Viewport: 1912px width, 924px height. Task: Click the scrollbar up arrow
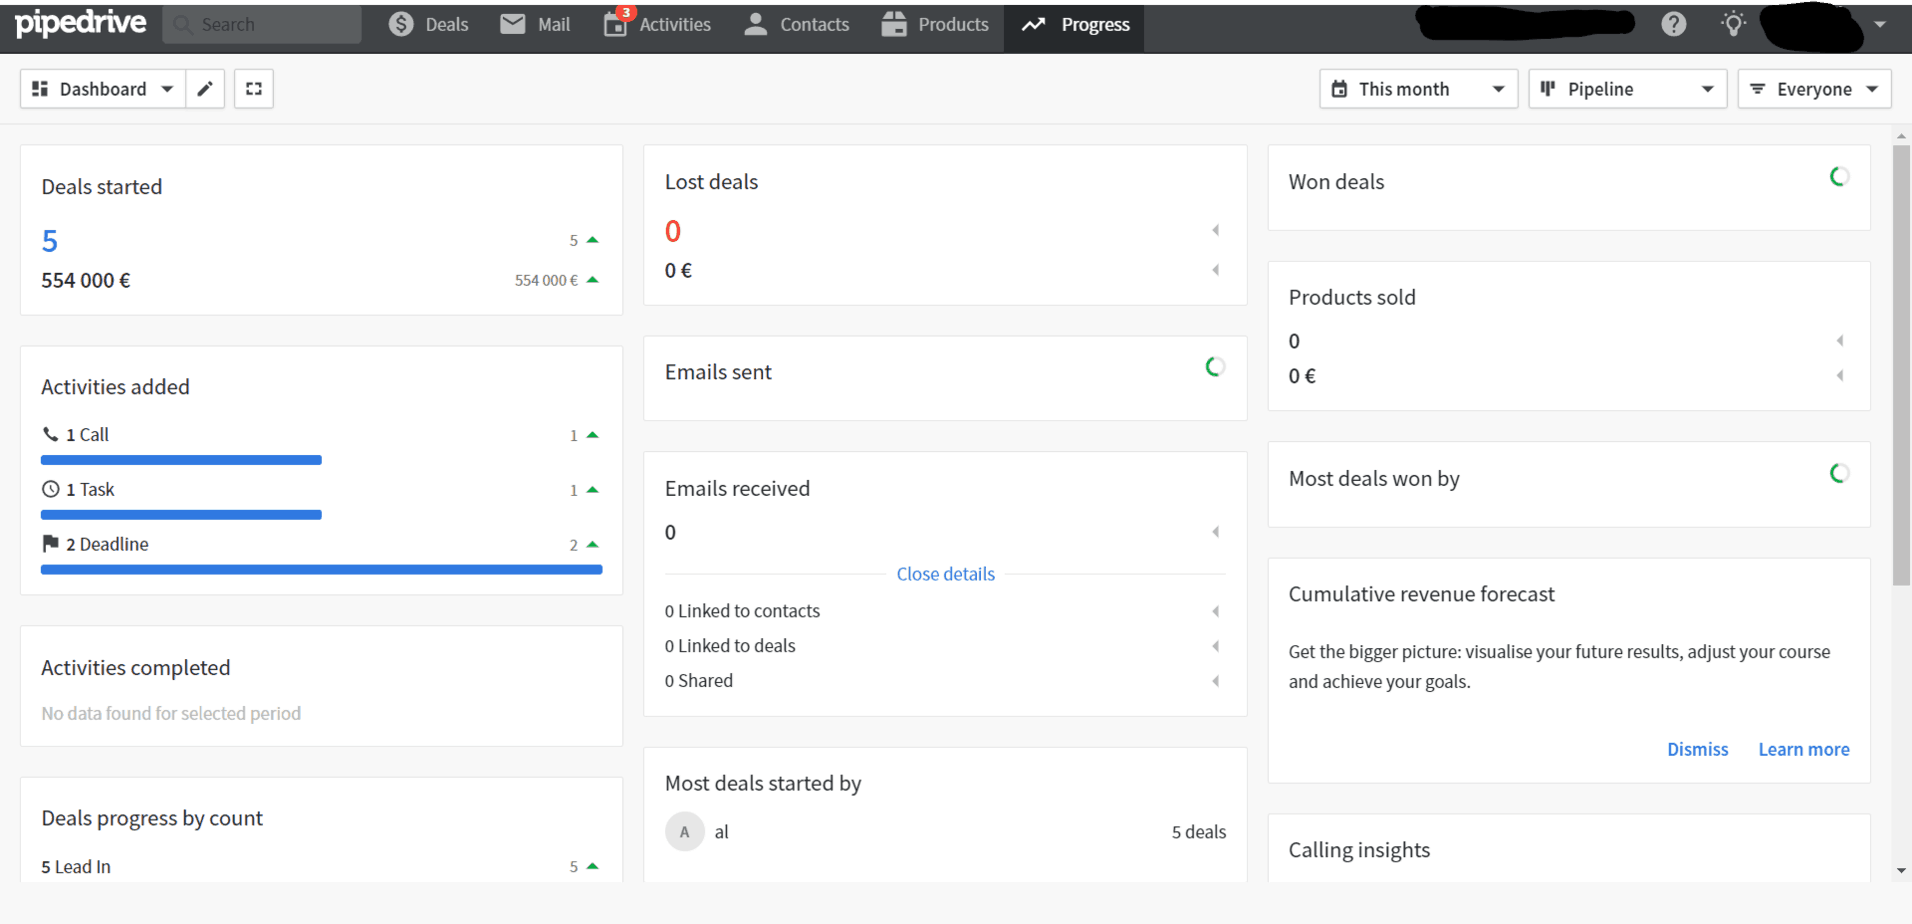pos(1901,135)
